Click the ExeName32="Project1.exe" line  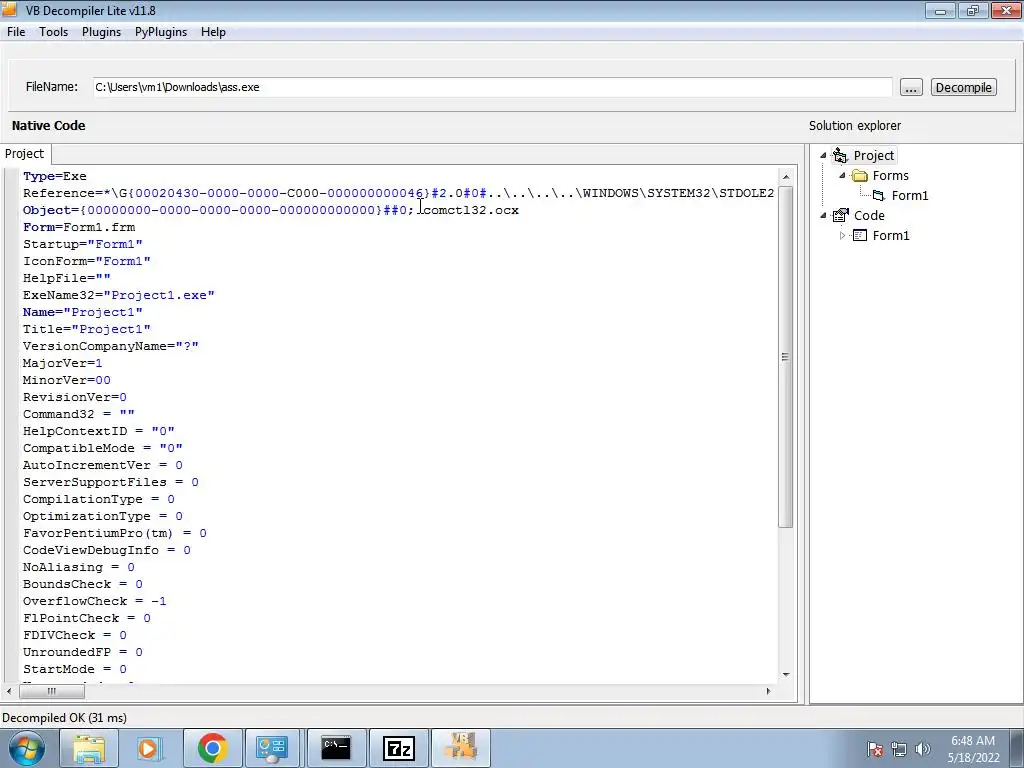[x=119, y=295]
